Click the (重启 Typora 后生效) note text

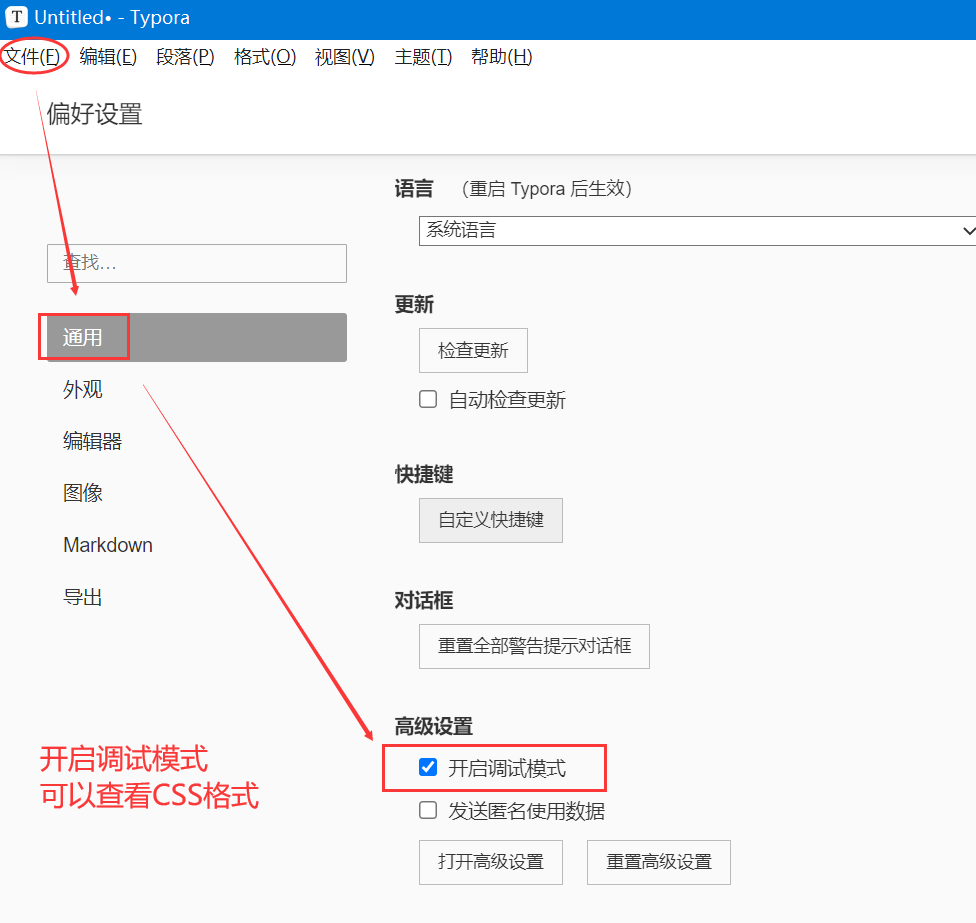[547, 189]
